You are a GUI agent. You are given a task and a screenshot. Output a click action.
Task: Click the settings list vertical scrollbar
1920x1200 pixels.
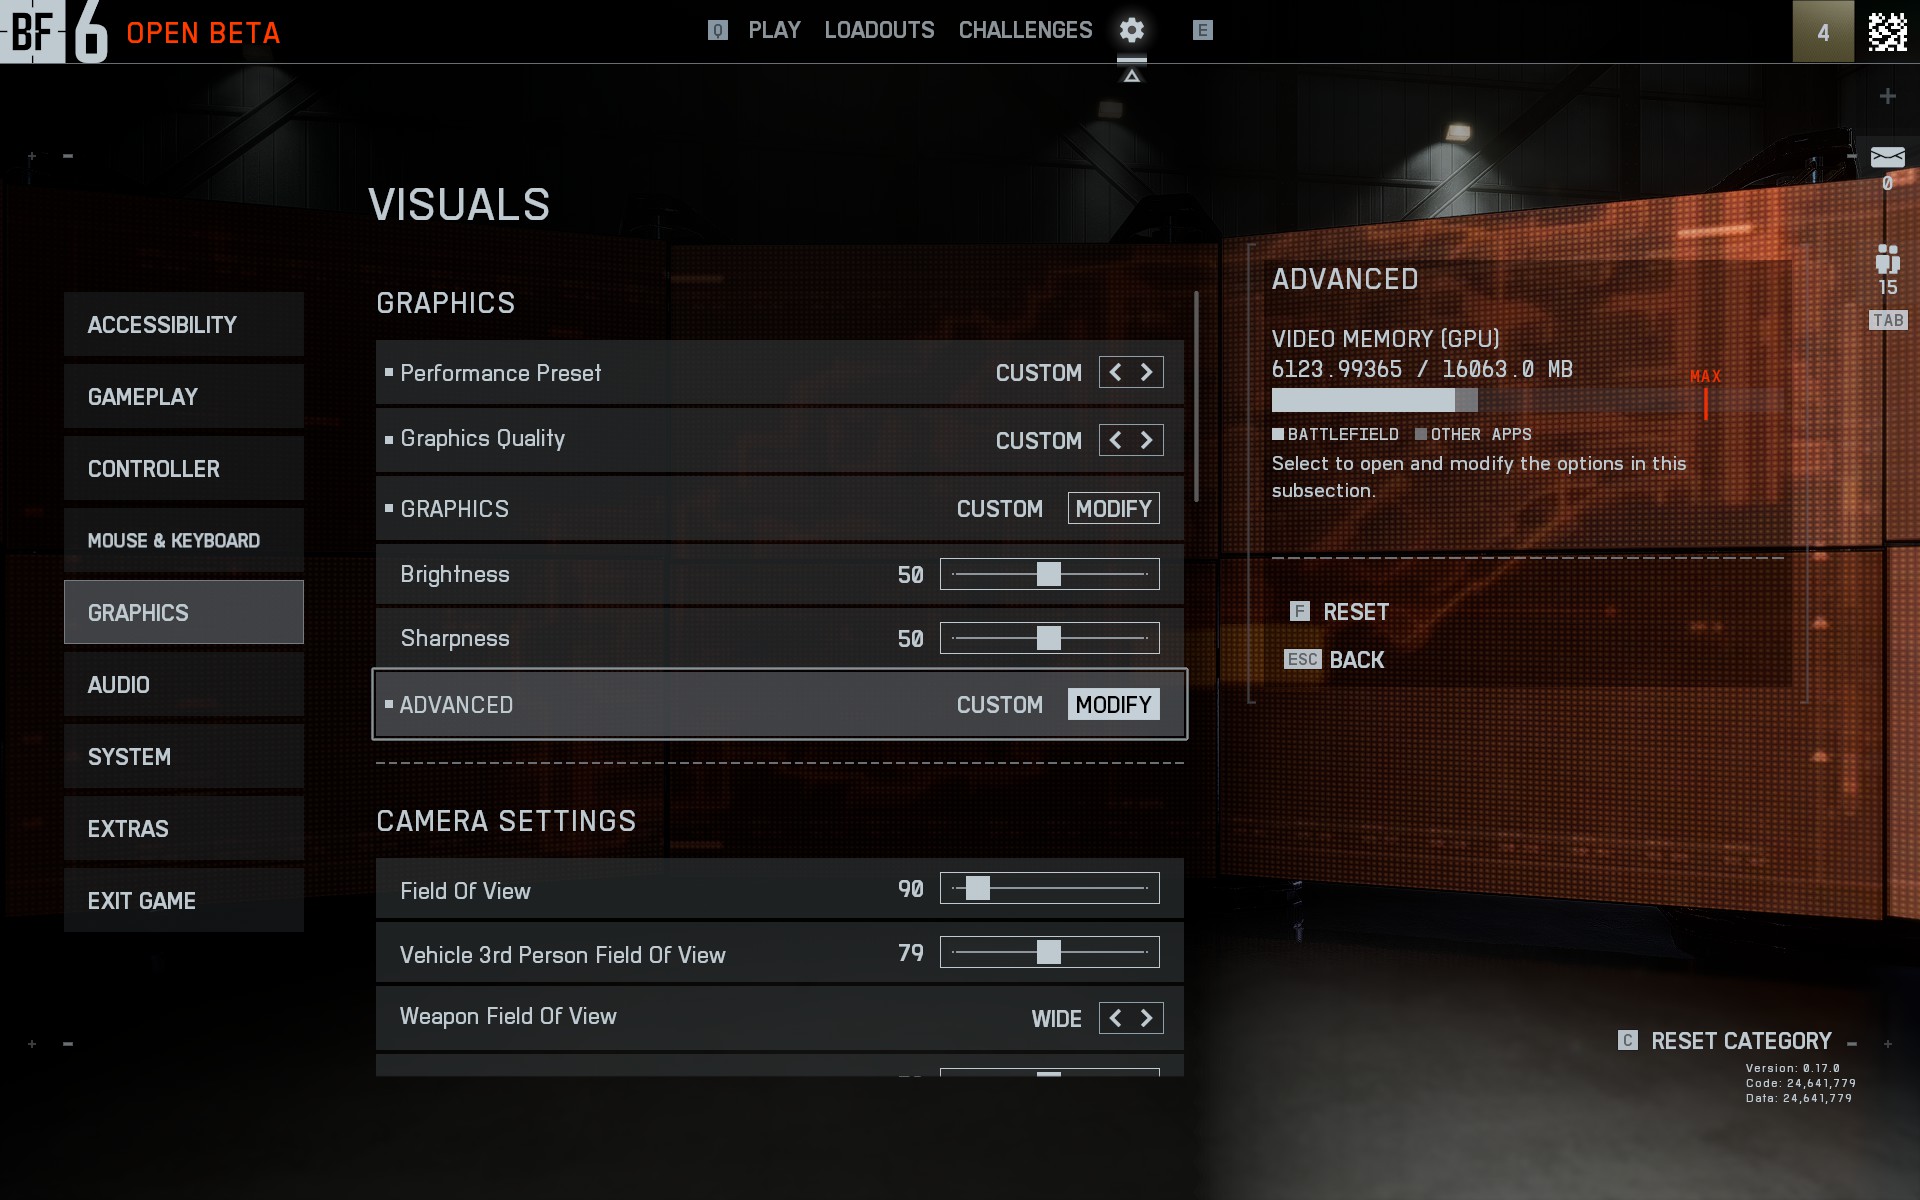(1196, 396)
